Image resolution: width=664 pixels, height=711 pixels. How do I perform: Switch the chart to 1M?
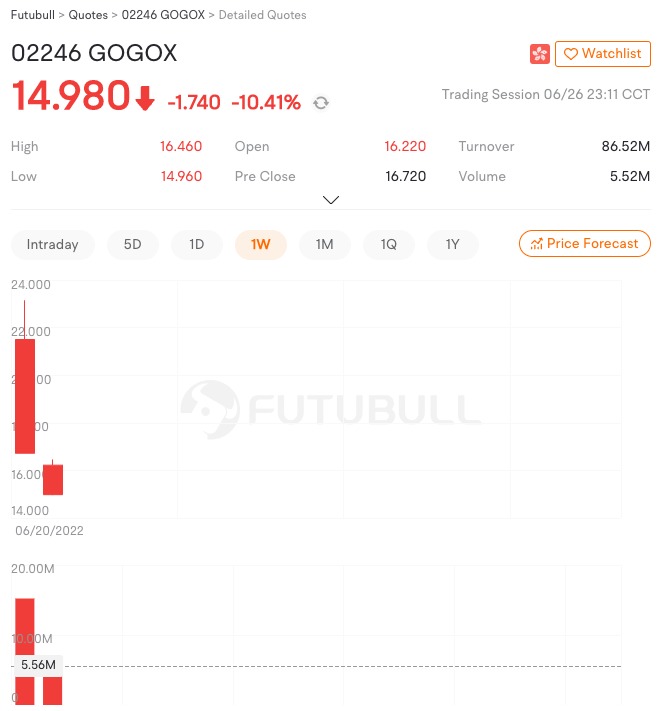(325, 244)
